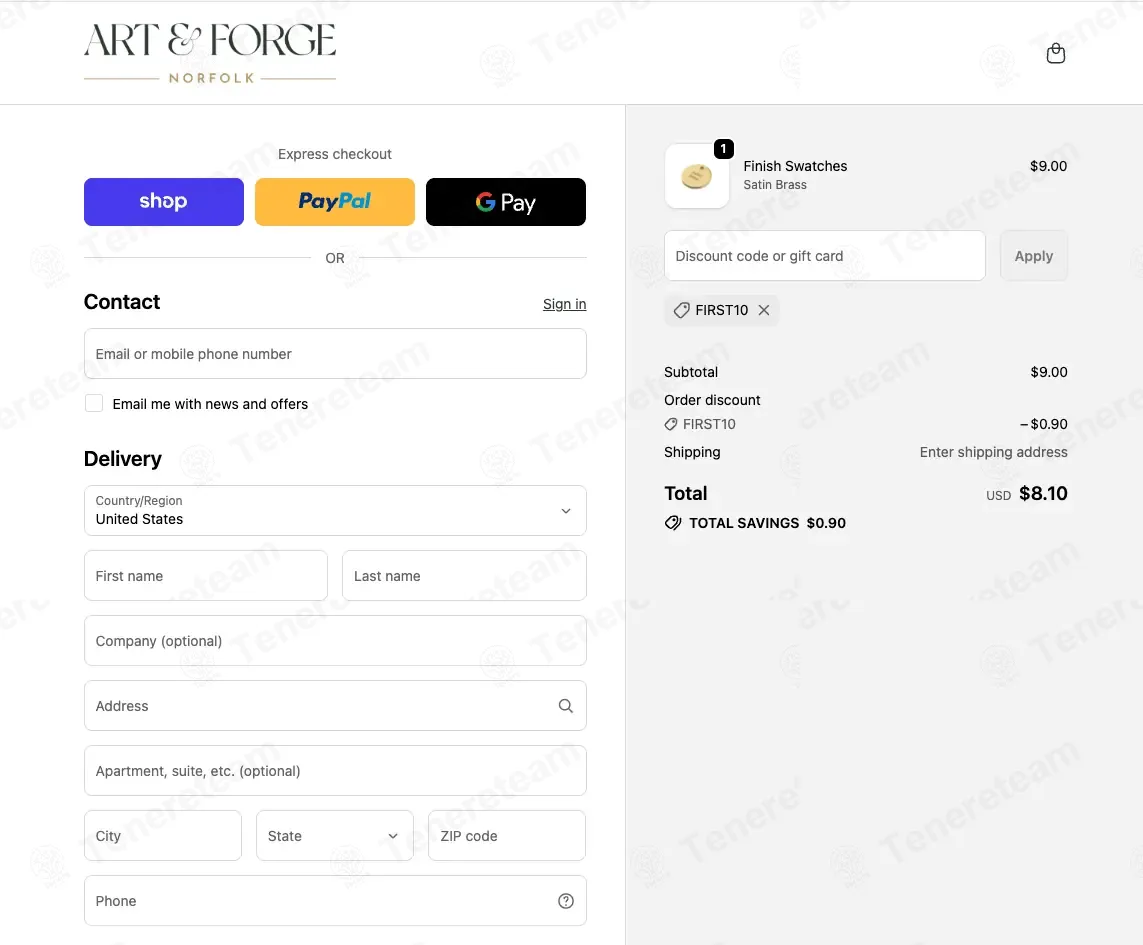Click the address search magnifier icon

566,706
